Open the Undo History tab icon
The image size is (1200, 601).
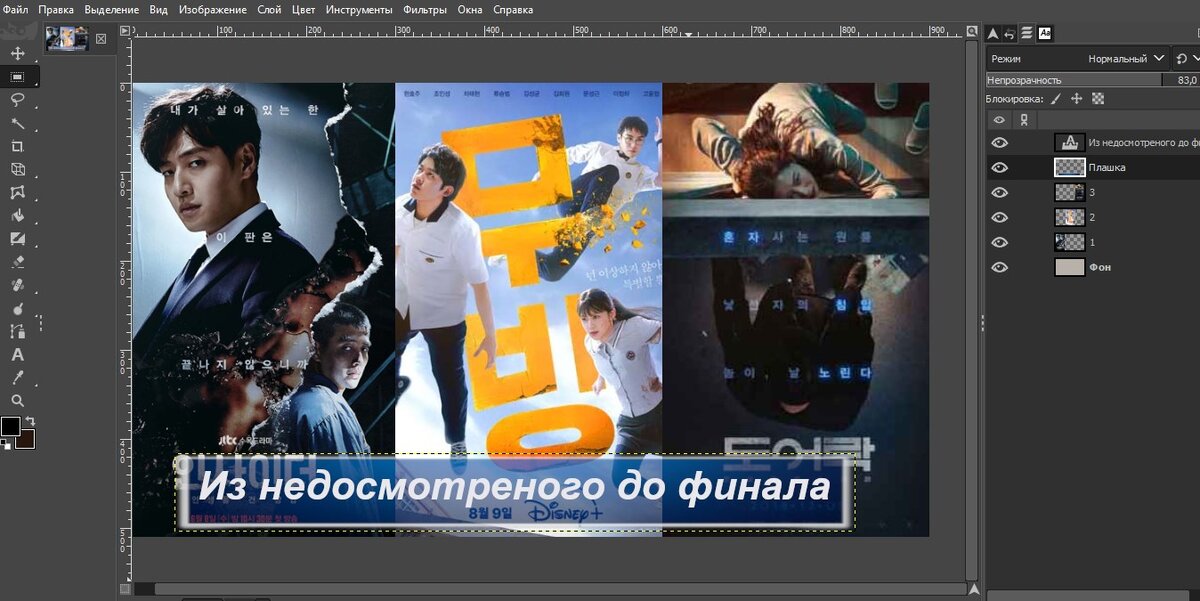coord(1010,33)
